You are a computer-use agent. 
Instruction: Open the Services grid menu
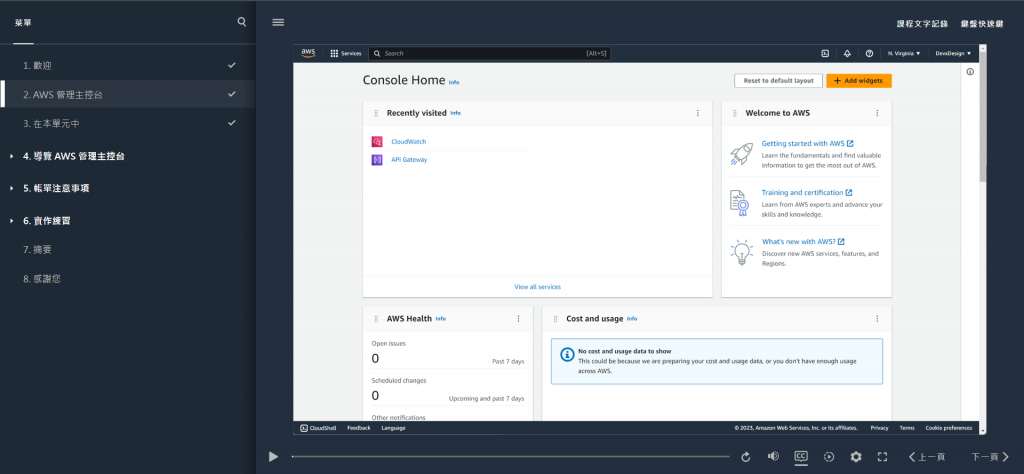pos(345,54)
